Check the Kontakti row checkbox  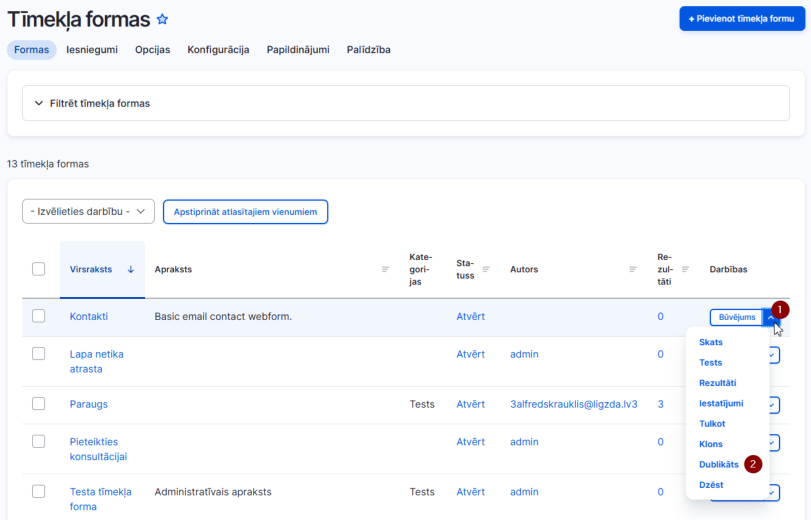coord(38,316)
